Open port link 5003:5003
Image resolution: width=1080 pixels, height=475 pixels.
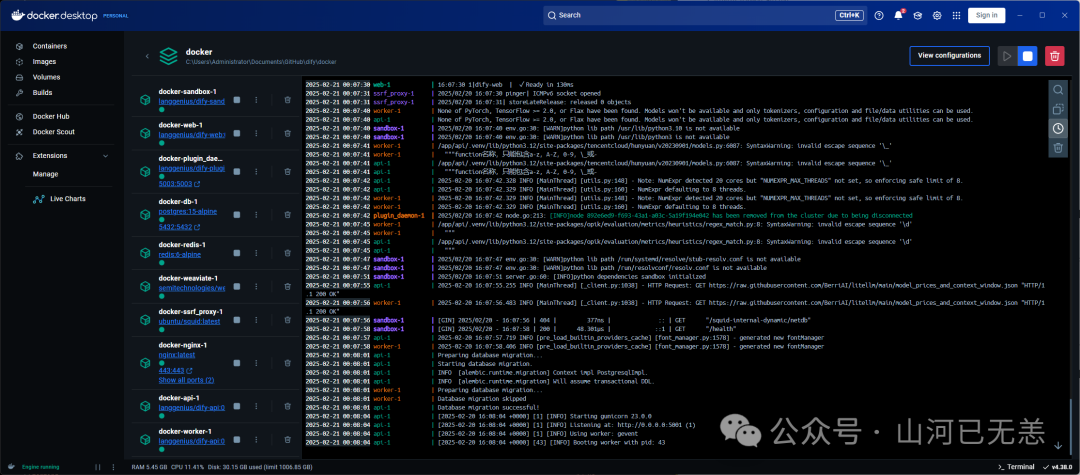pyautogui.click(x=179, y=184)
